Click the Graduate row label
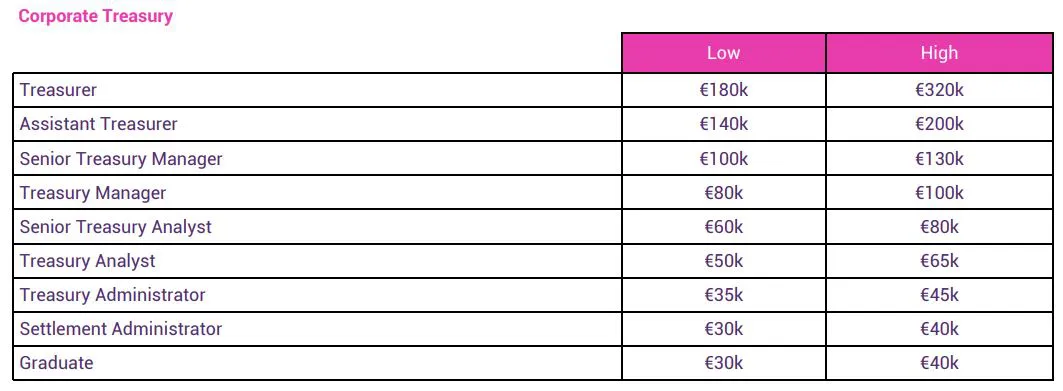Viewport: 1063px width, 391px height. point(56,363)
